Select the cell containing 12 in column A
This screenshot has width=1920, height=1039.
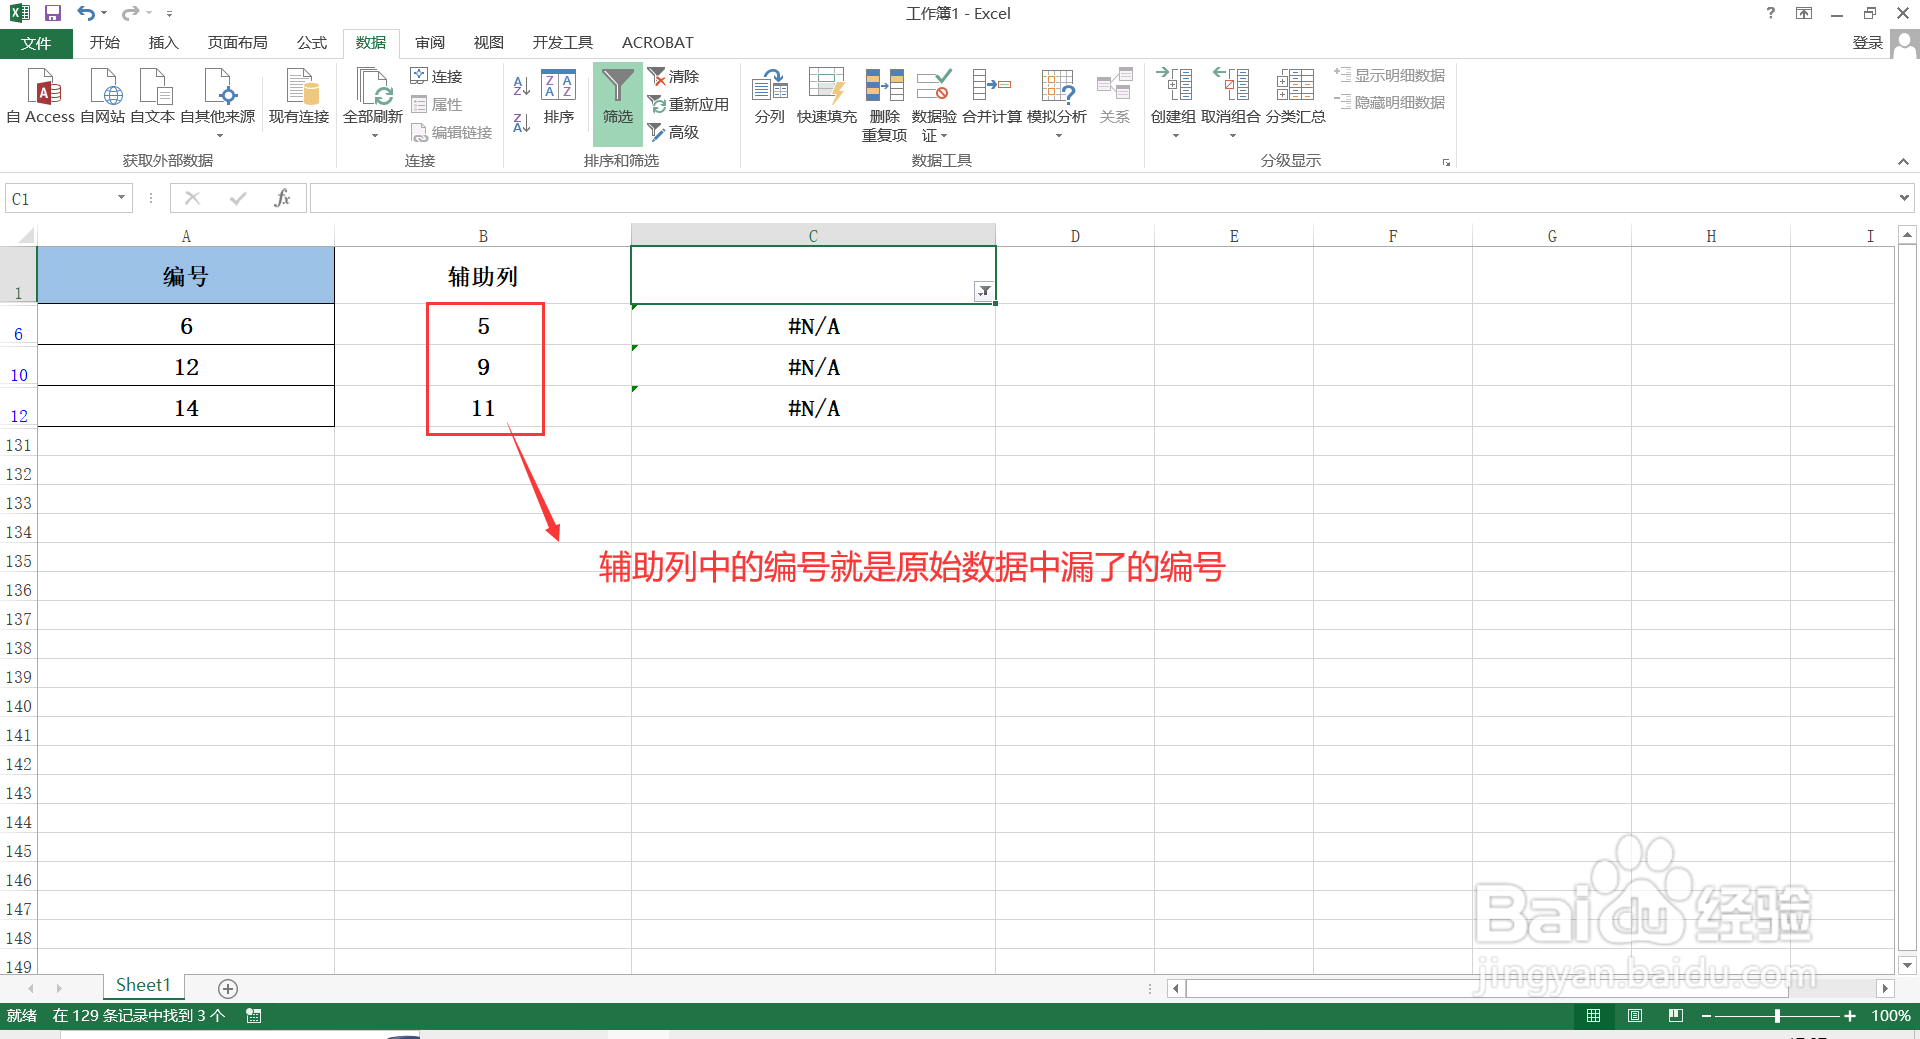coord(186,366)
